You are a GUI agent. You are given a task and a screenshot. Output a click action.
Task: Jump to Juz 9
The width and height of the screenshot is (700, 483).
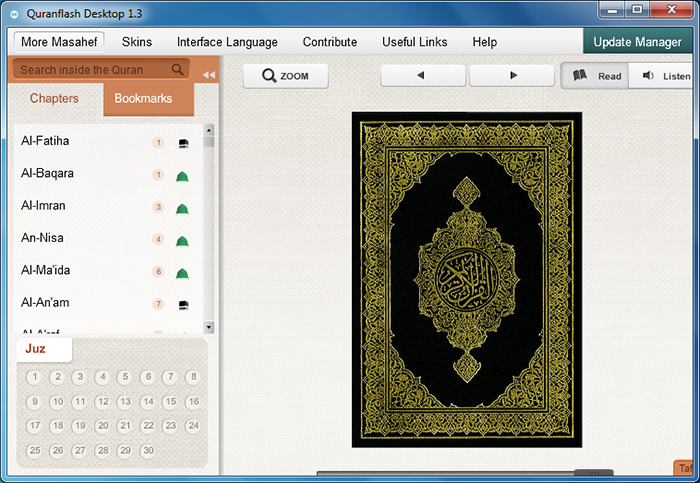35,402
